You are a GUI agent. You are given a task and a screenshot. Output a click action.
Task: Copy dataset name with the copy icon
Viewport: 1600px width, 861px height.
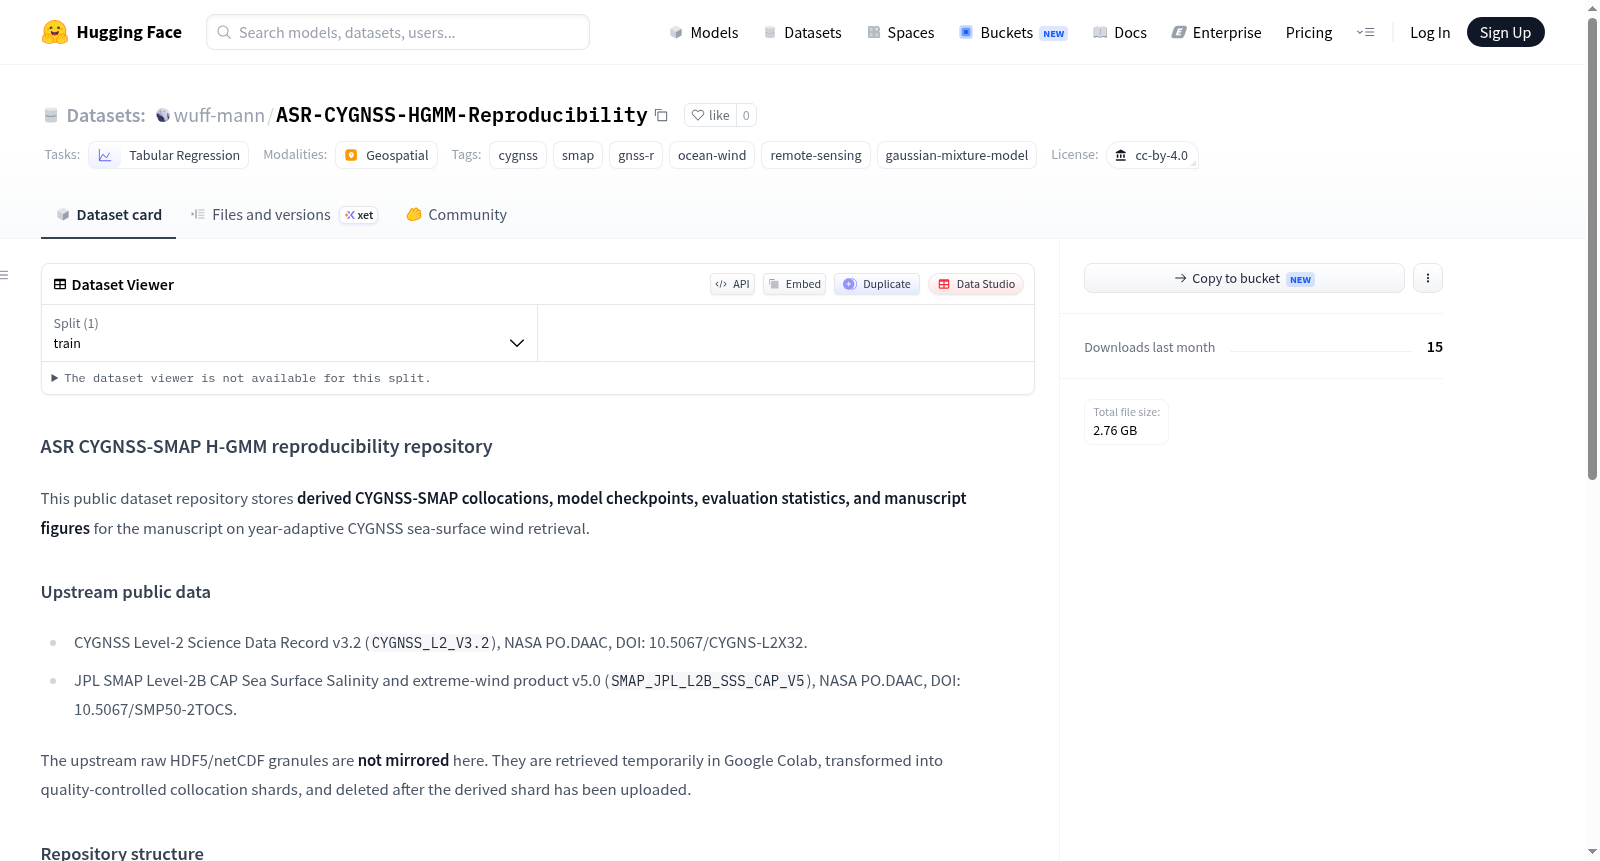pyautogui.click(x=661, y=115)
